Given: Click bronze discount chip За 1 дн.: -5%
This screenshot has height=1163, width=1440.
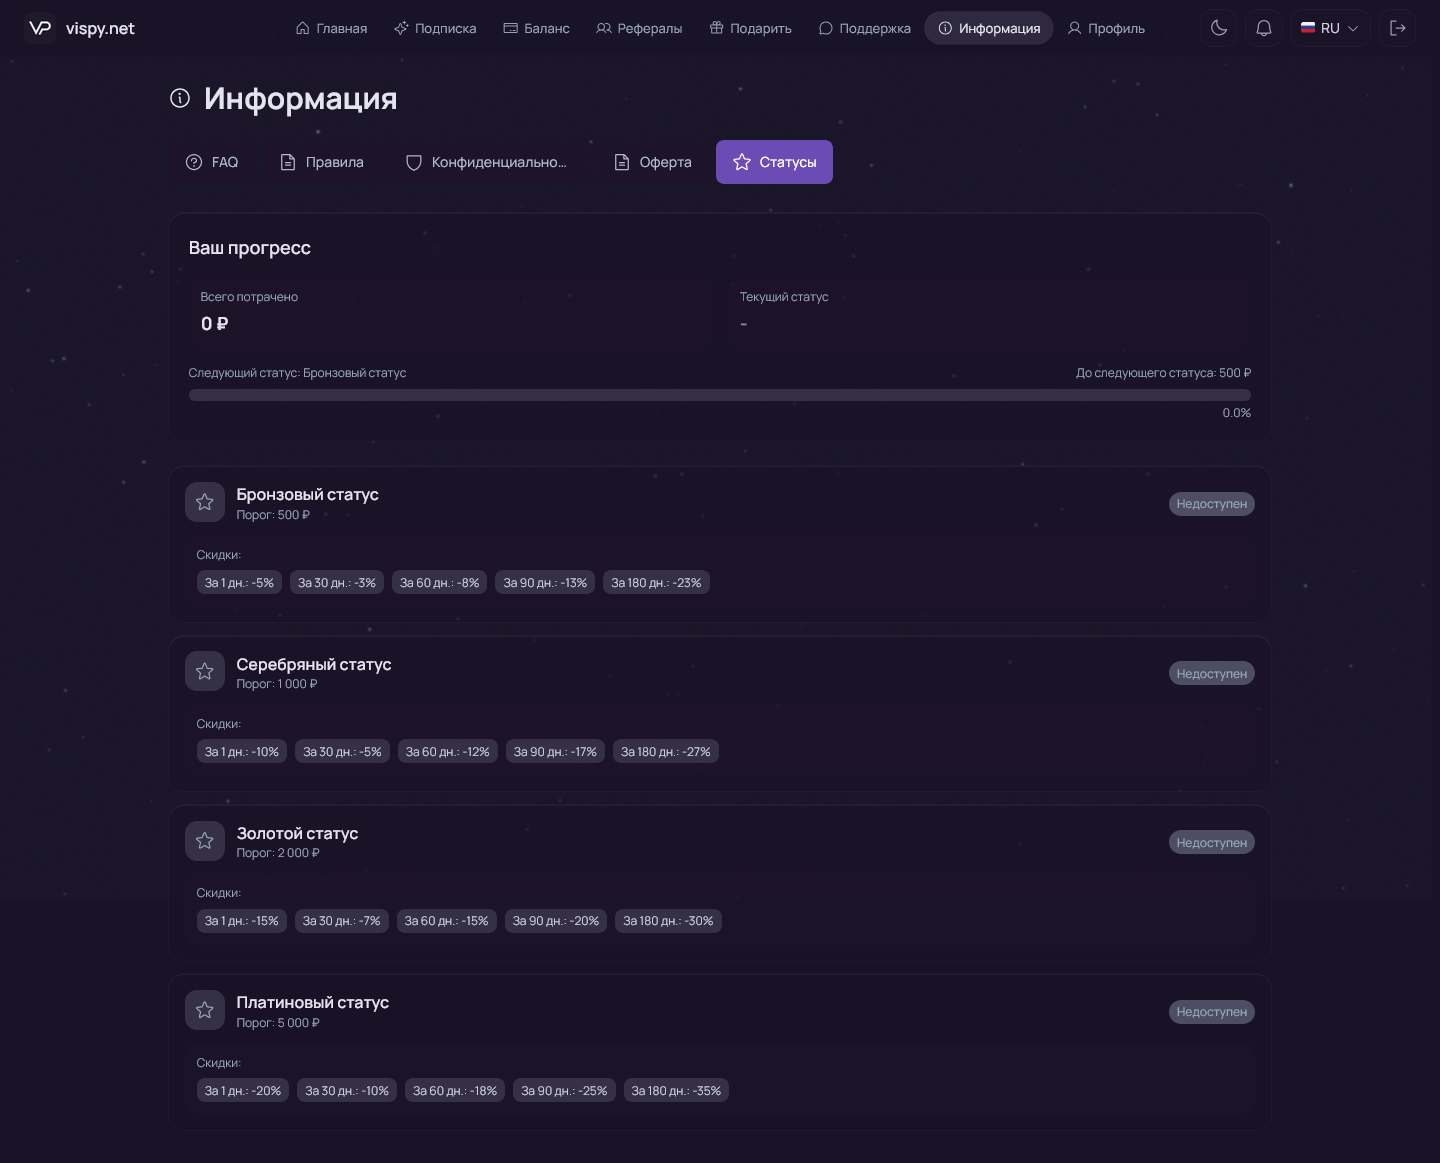Looking at the screenshot, I should [239, 583].
